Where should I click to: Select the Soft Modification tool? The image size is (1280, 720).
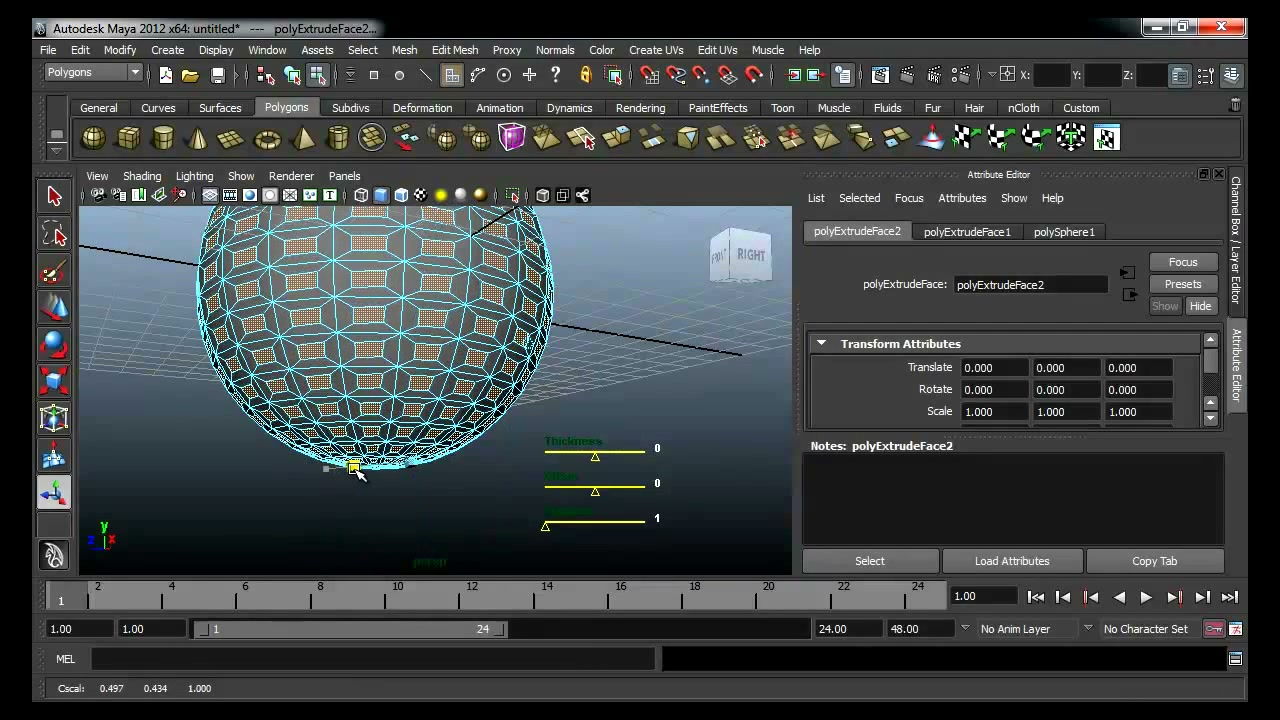[x=54, y=456]
